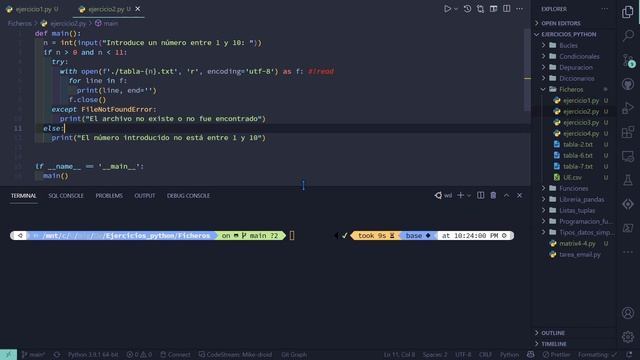The height and width of the screenshot is (360, 640).
Task: Open tabla-6.txt file
Action: click(x=578, y=156)
